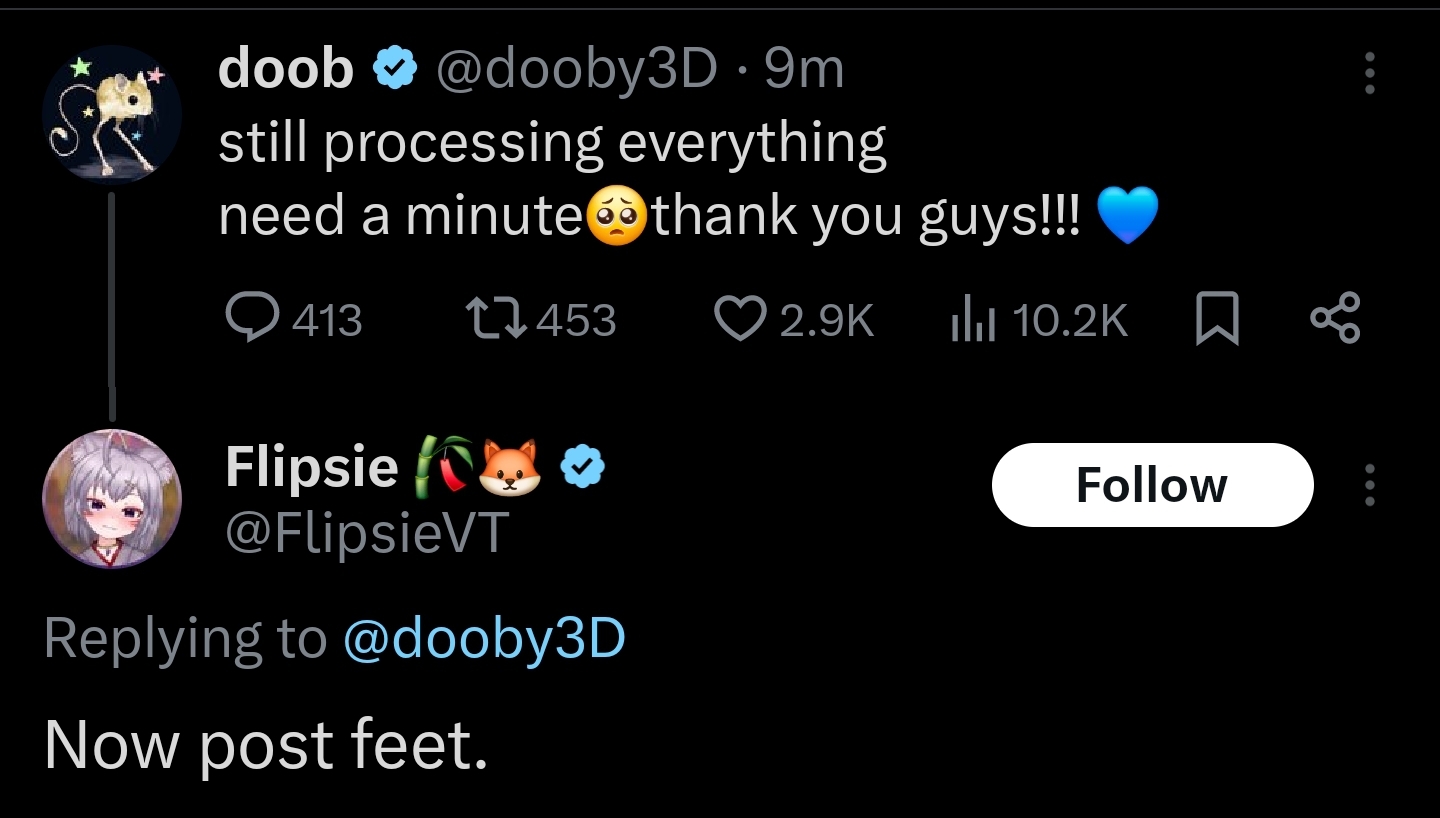Open Flipsie's avatar image
1440x818 pixels.
point(111,498)
